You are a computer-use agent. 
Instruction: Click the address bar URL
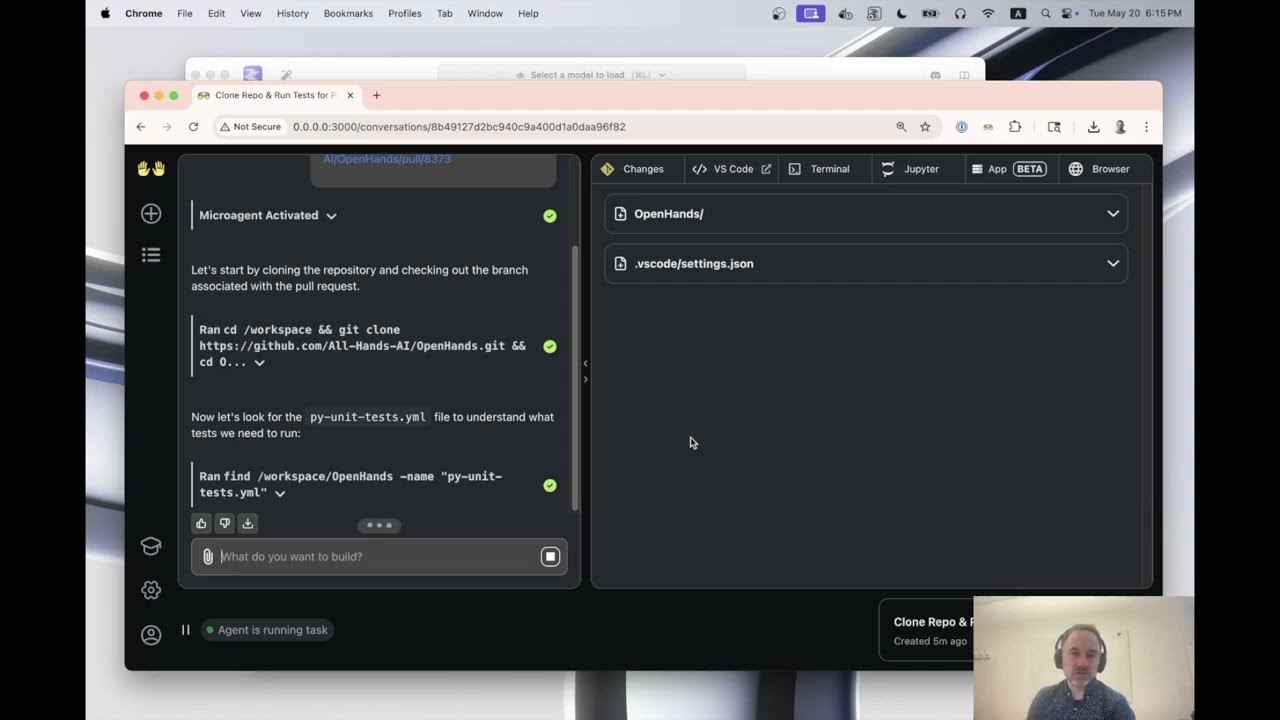459,127
